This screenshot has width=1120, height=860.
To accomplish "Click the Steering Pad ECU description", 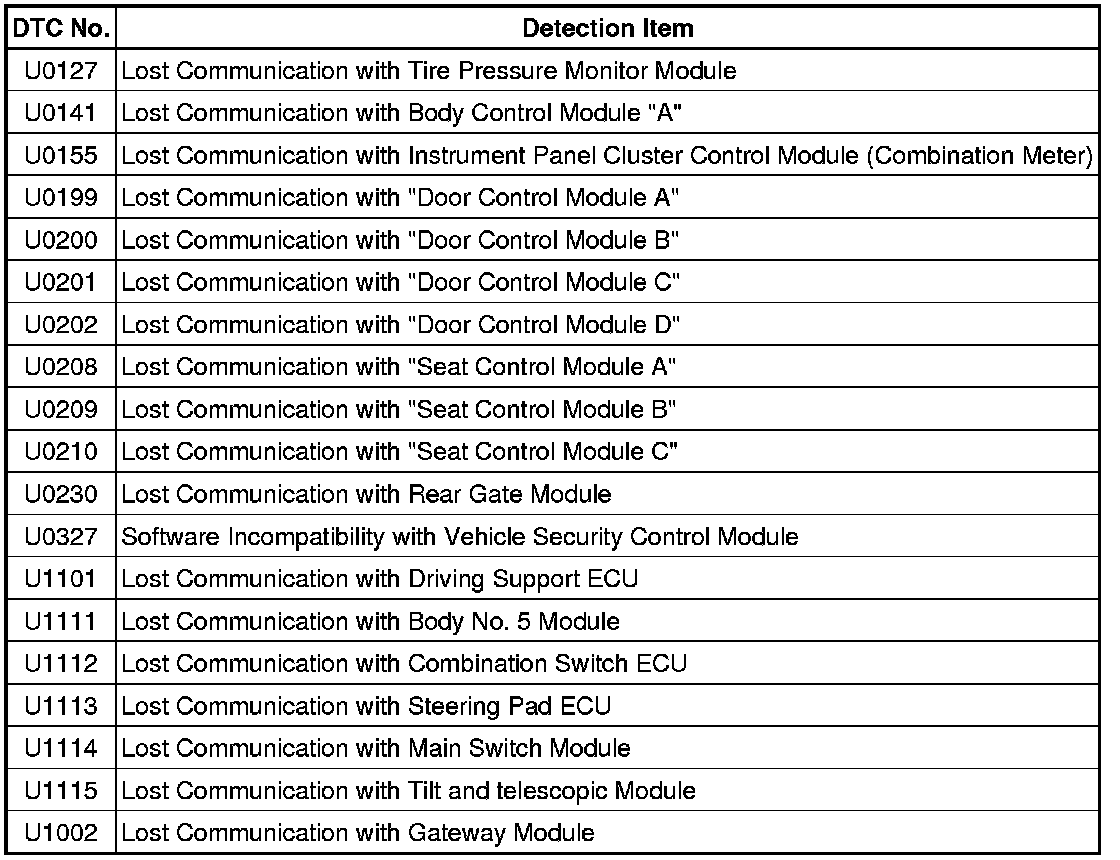I will pyautogui.click(x=366, y=706).
